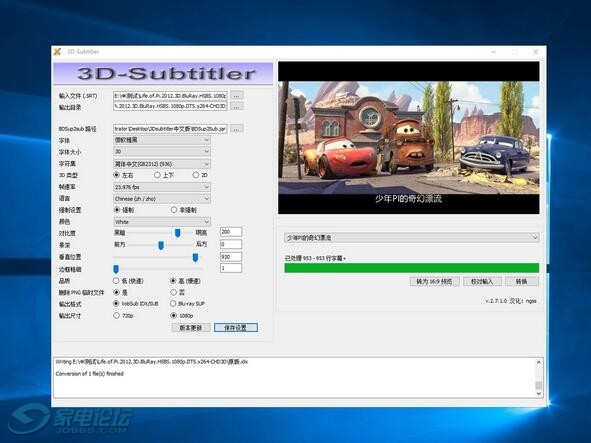Click browse button for output directory
The image size is (591, 443).
[236, 107]
